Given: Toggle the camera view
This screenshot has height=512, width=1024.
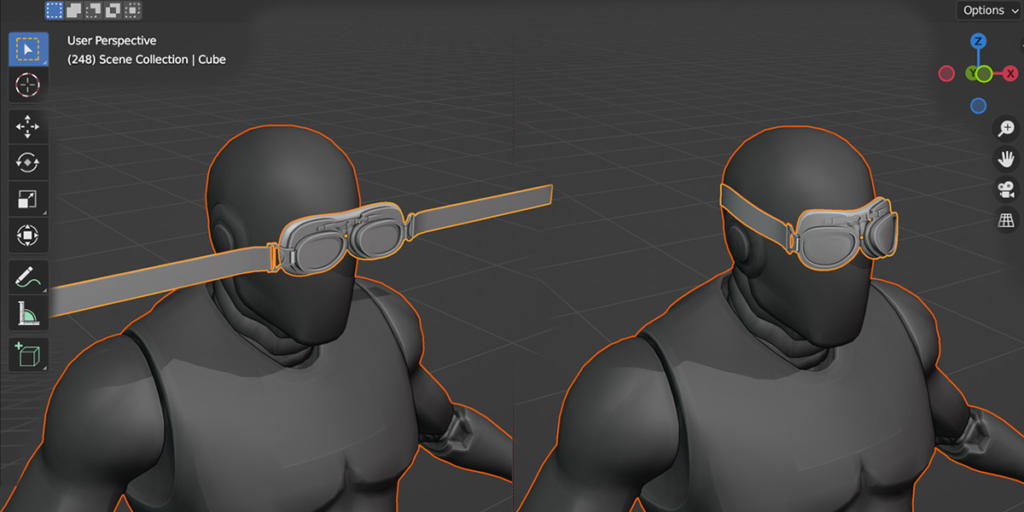Looking at the screenshot, I should 1006,190.
